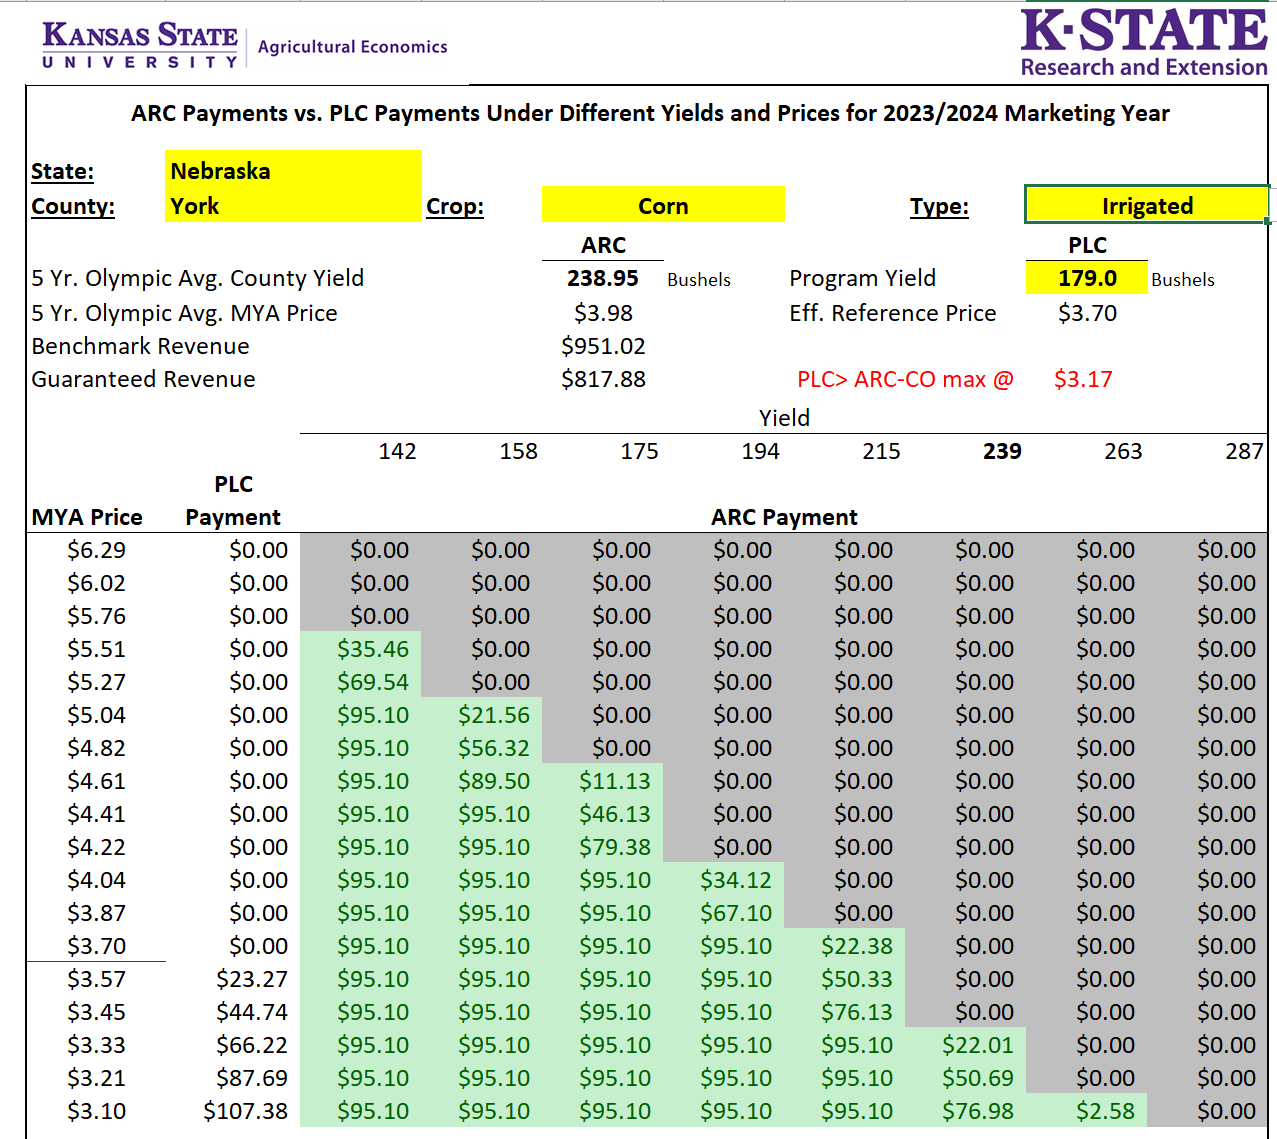Select the bold 239 yield column header
Viewport: 1277px width, 1139px height.
coord(1001,451)
